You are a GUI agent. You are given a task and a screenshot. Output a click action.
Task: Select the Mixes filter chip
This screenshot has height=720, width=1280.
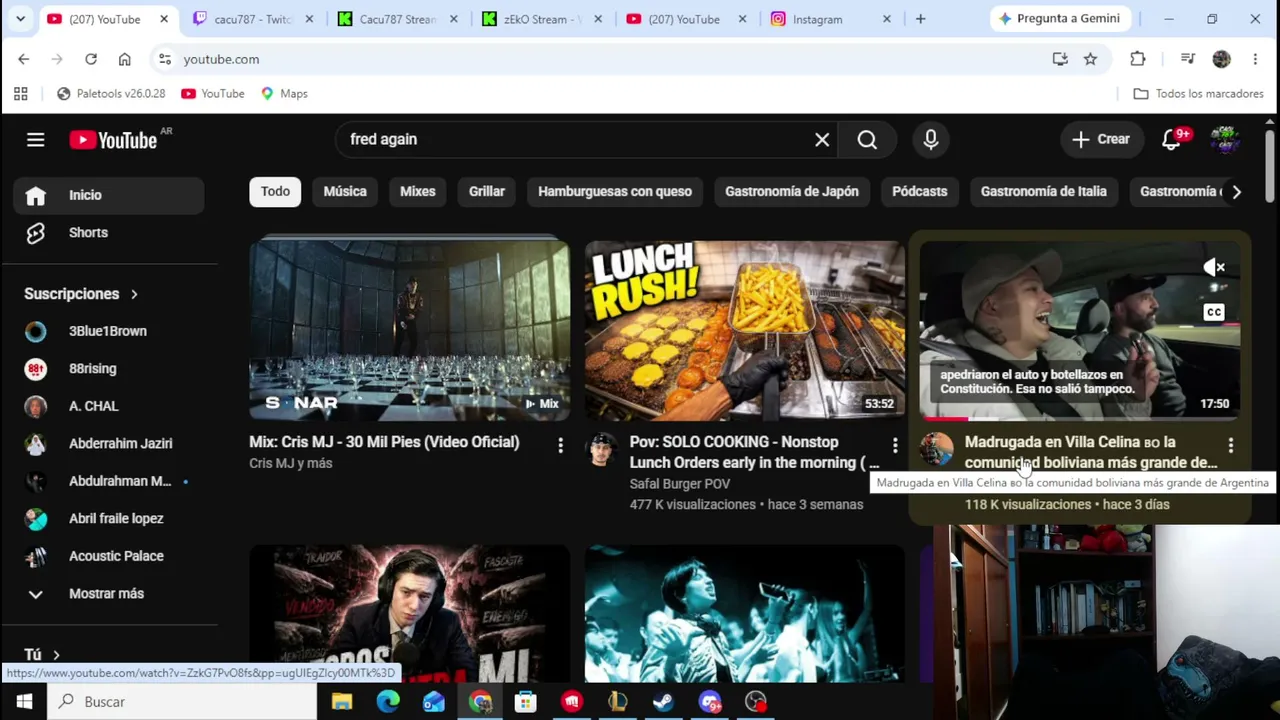(x=418, y=191)
